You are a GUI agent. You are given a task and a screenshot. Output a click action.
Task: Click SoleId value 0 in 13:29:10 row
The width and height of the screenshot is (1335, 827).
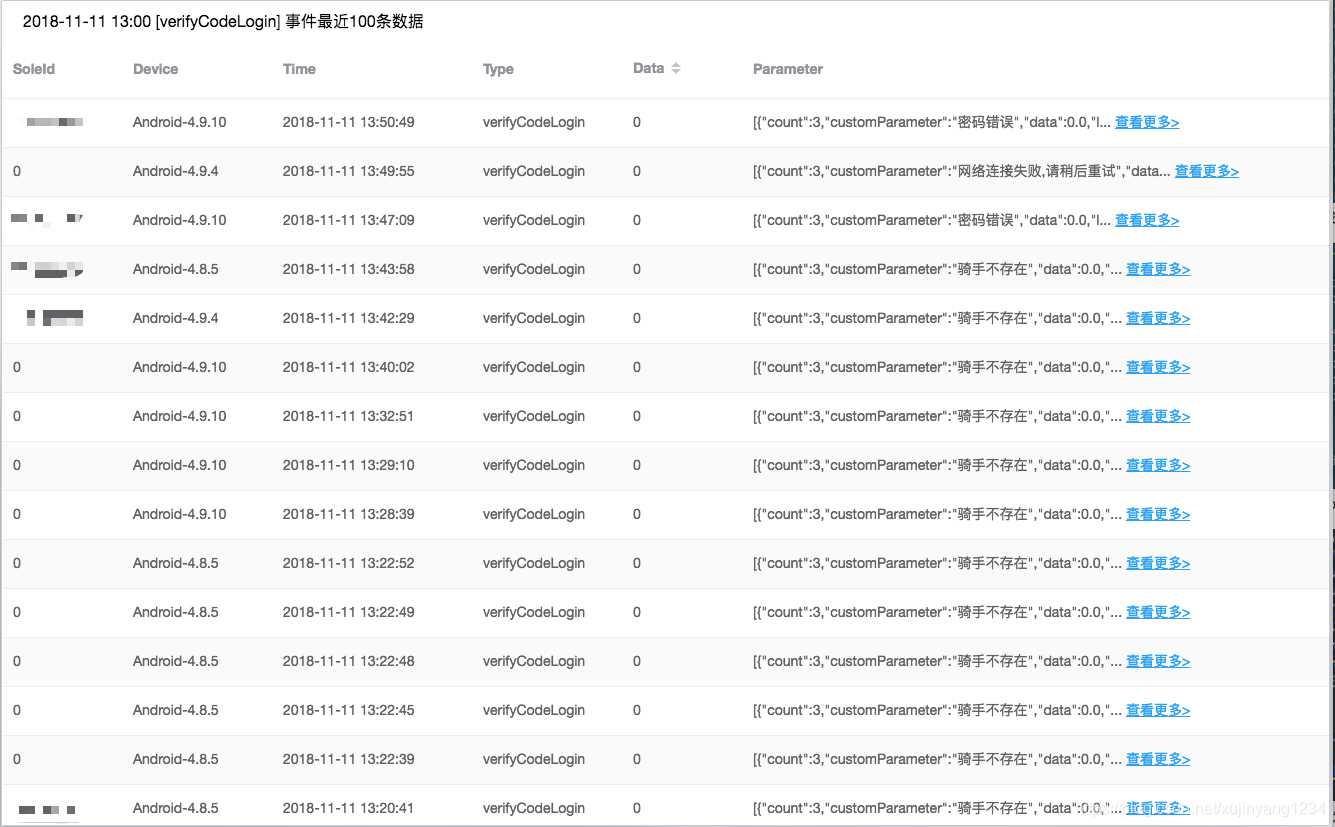click(x=17, y=465)
